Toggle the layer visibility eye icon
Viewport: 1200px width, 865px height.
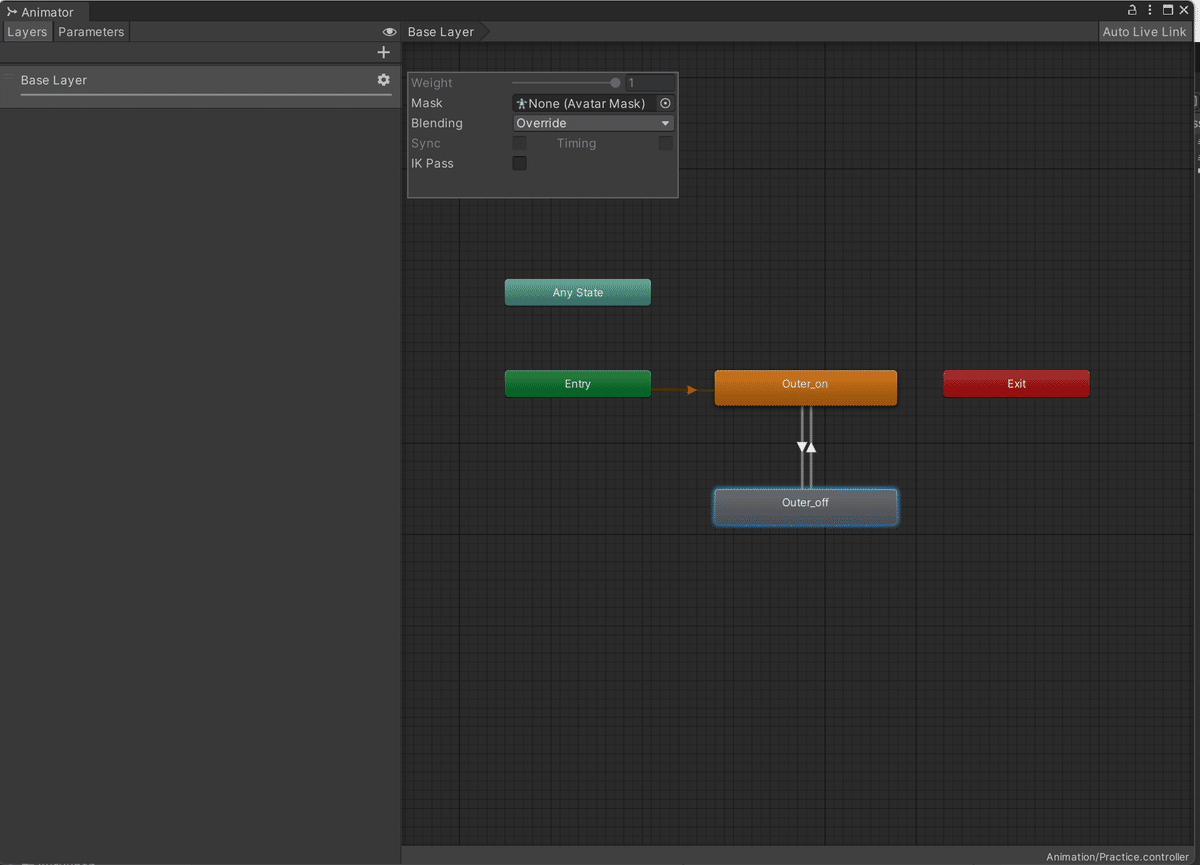(x=389, y=31)
